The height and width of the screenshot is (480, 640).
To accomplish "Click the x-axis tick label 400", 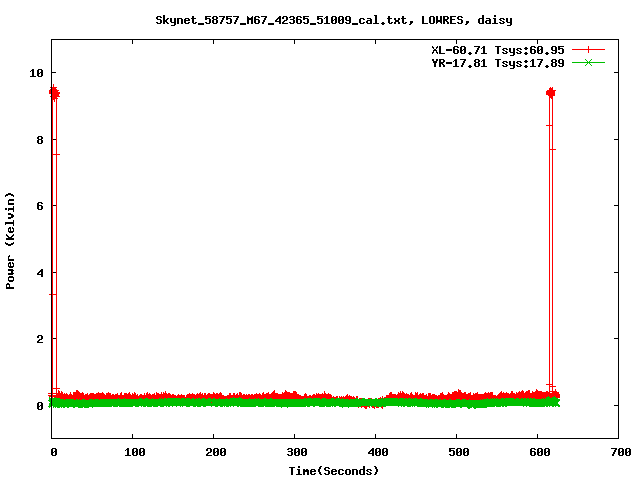I will click(378, 452).
